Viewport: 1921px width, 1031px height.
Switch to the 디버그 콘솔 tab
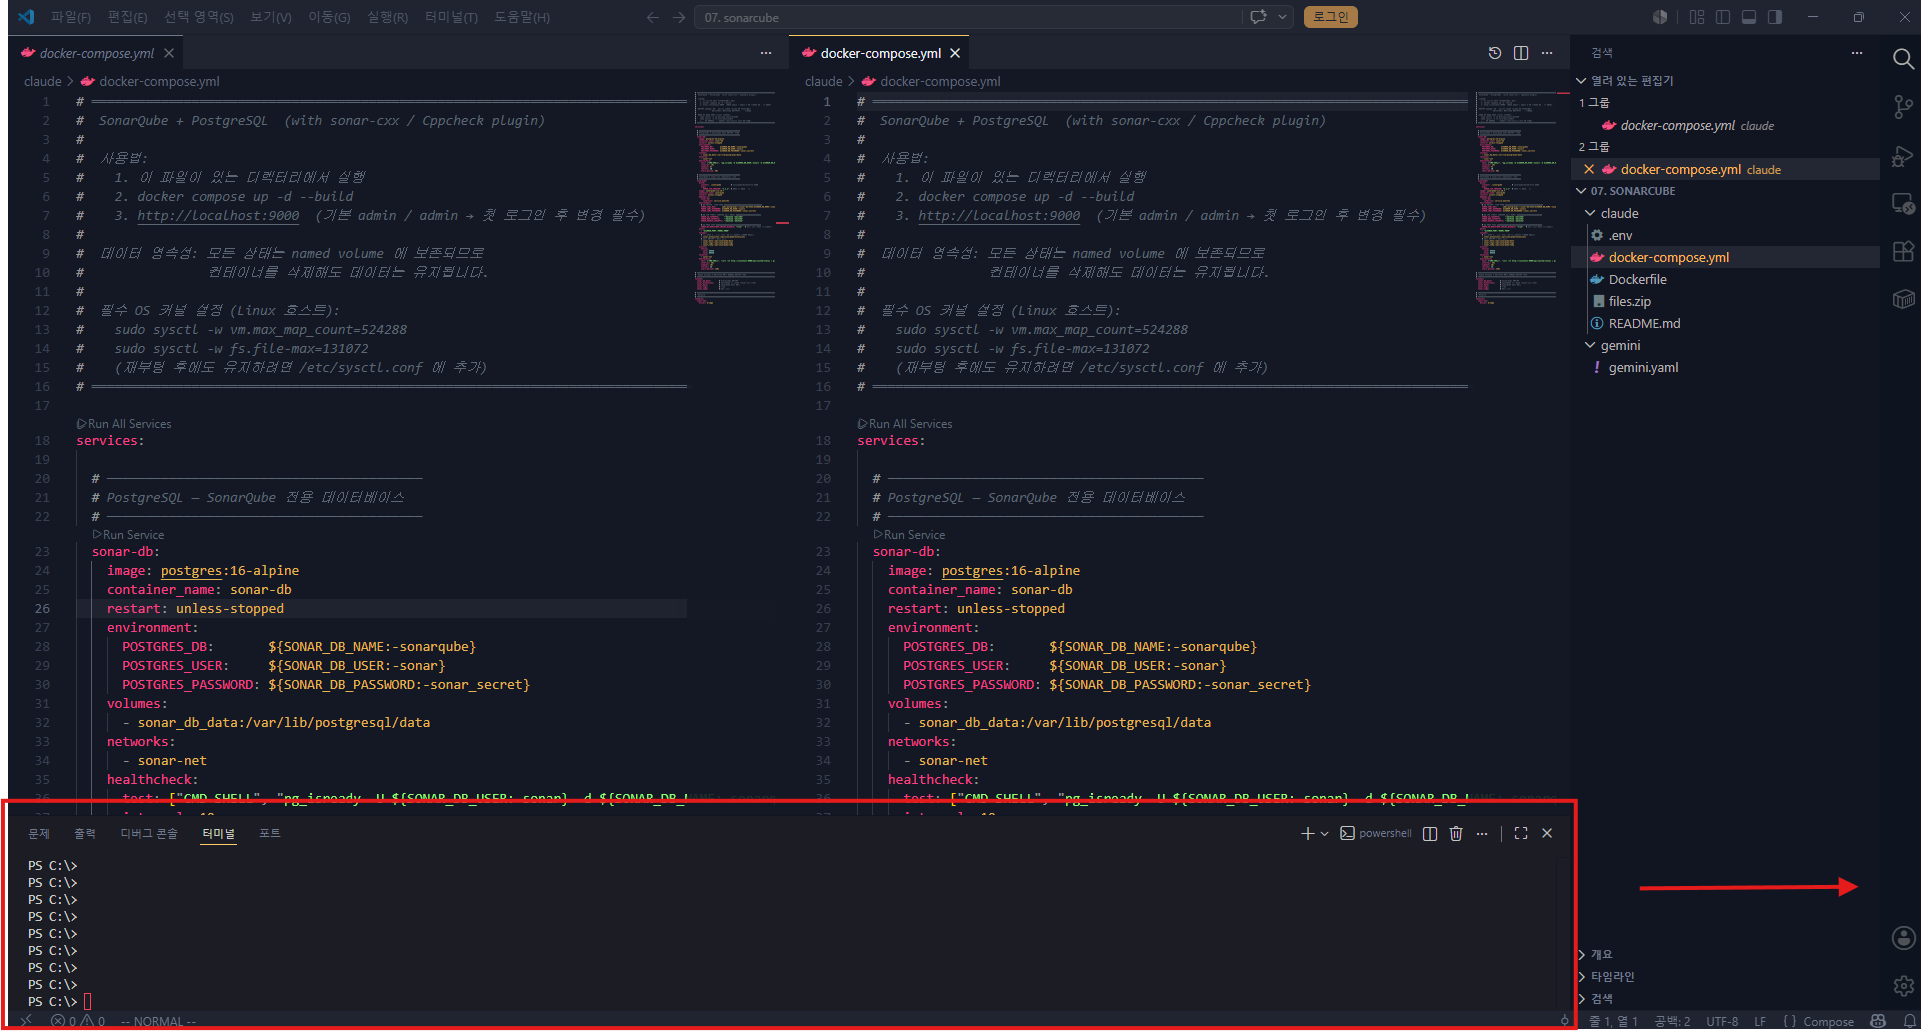[149, 833]
